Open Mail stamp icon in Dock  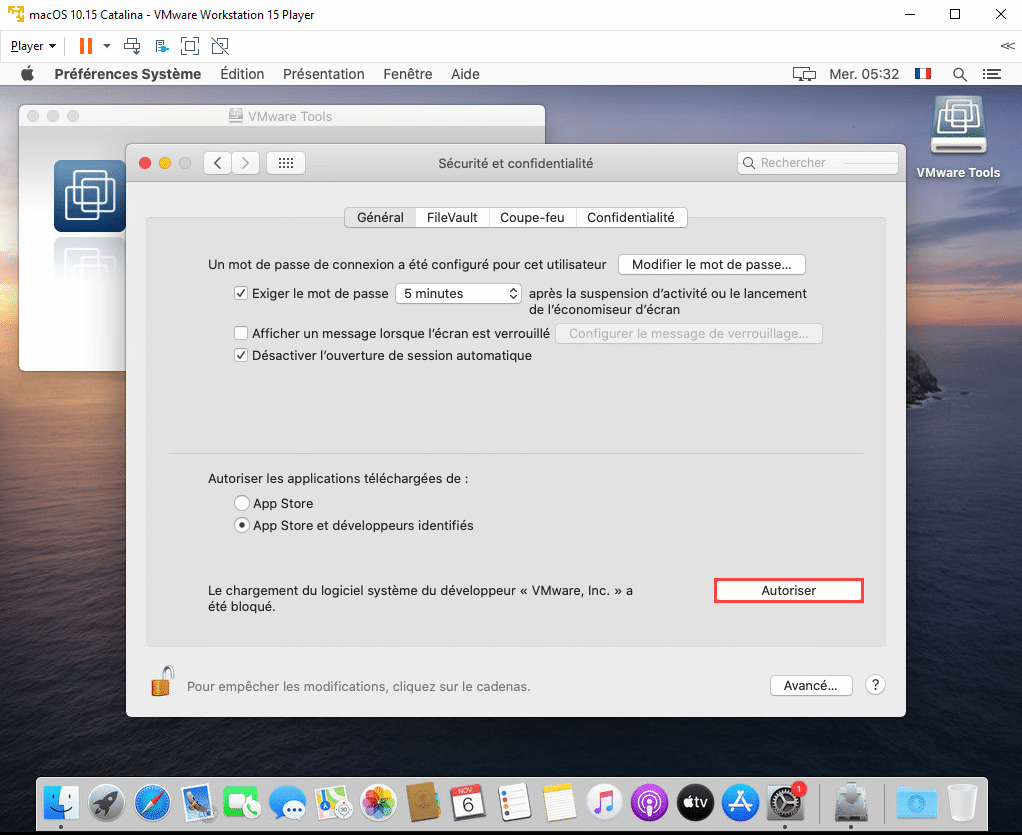197,802
